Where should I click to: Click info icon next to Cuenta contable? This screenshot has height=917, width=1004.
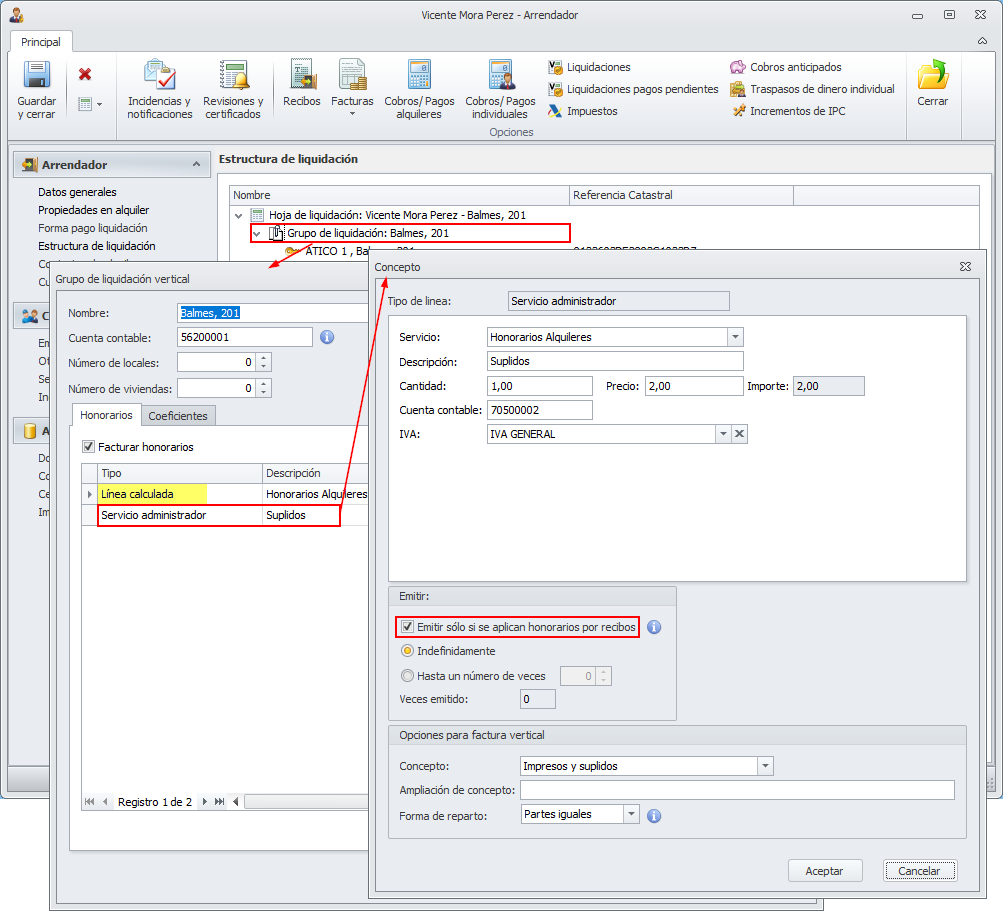[x=326, y=337]
